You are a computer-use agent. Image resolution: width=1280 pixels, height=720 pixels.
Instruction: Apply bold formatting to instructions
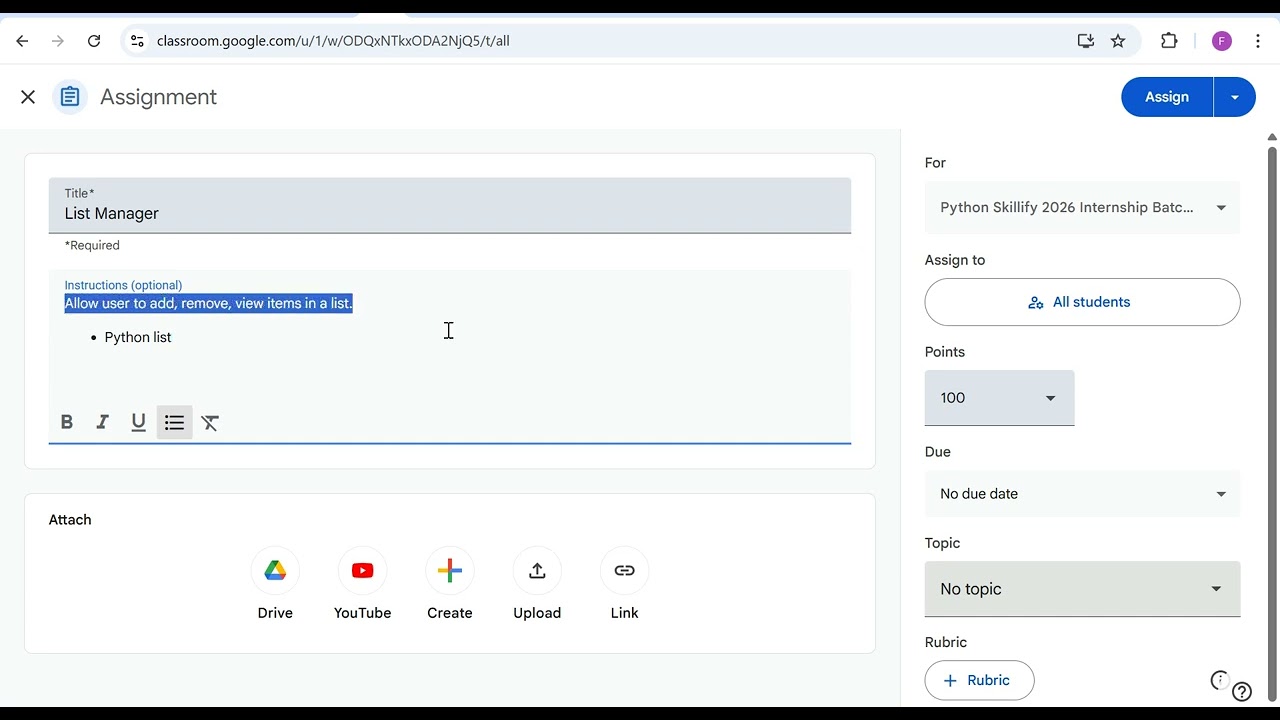[x=67, y=423]
